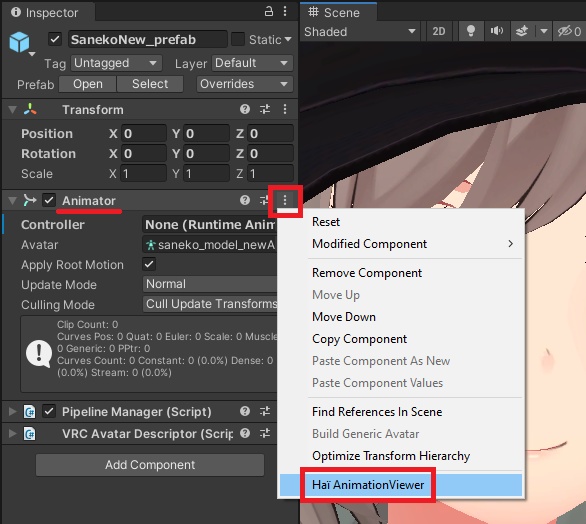Open Update Mode dropdown
The image size is (586, 524).
click(210, 284)
